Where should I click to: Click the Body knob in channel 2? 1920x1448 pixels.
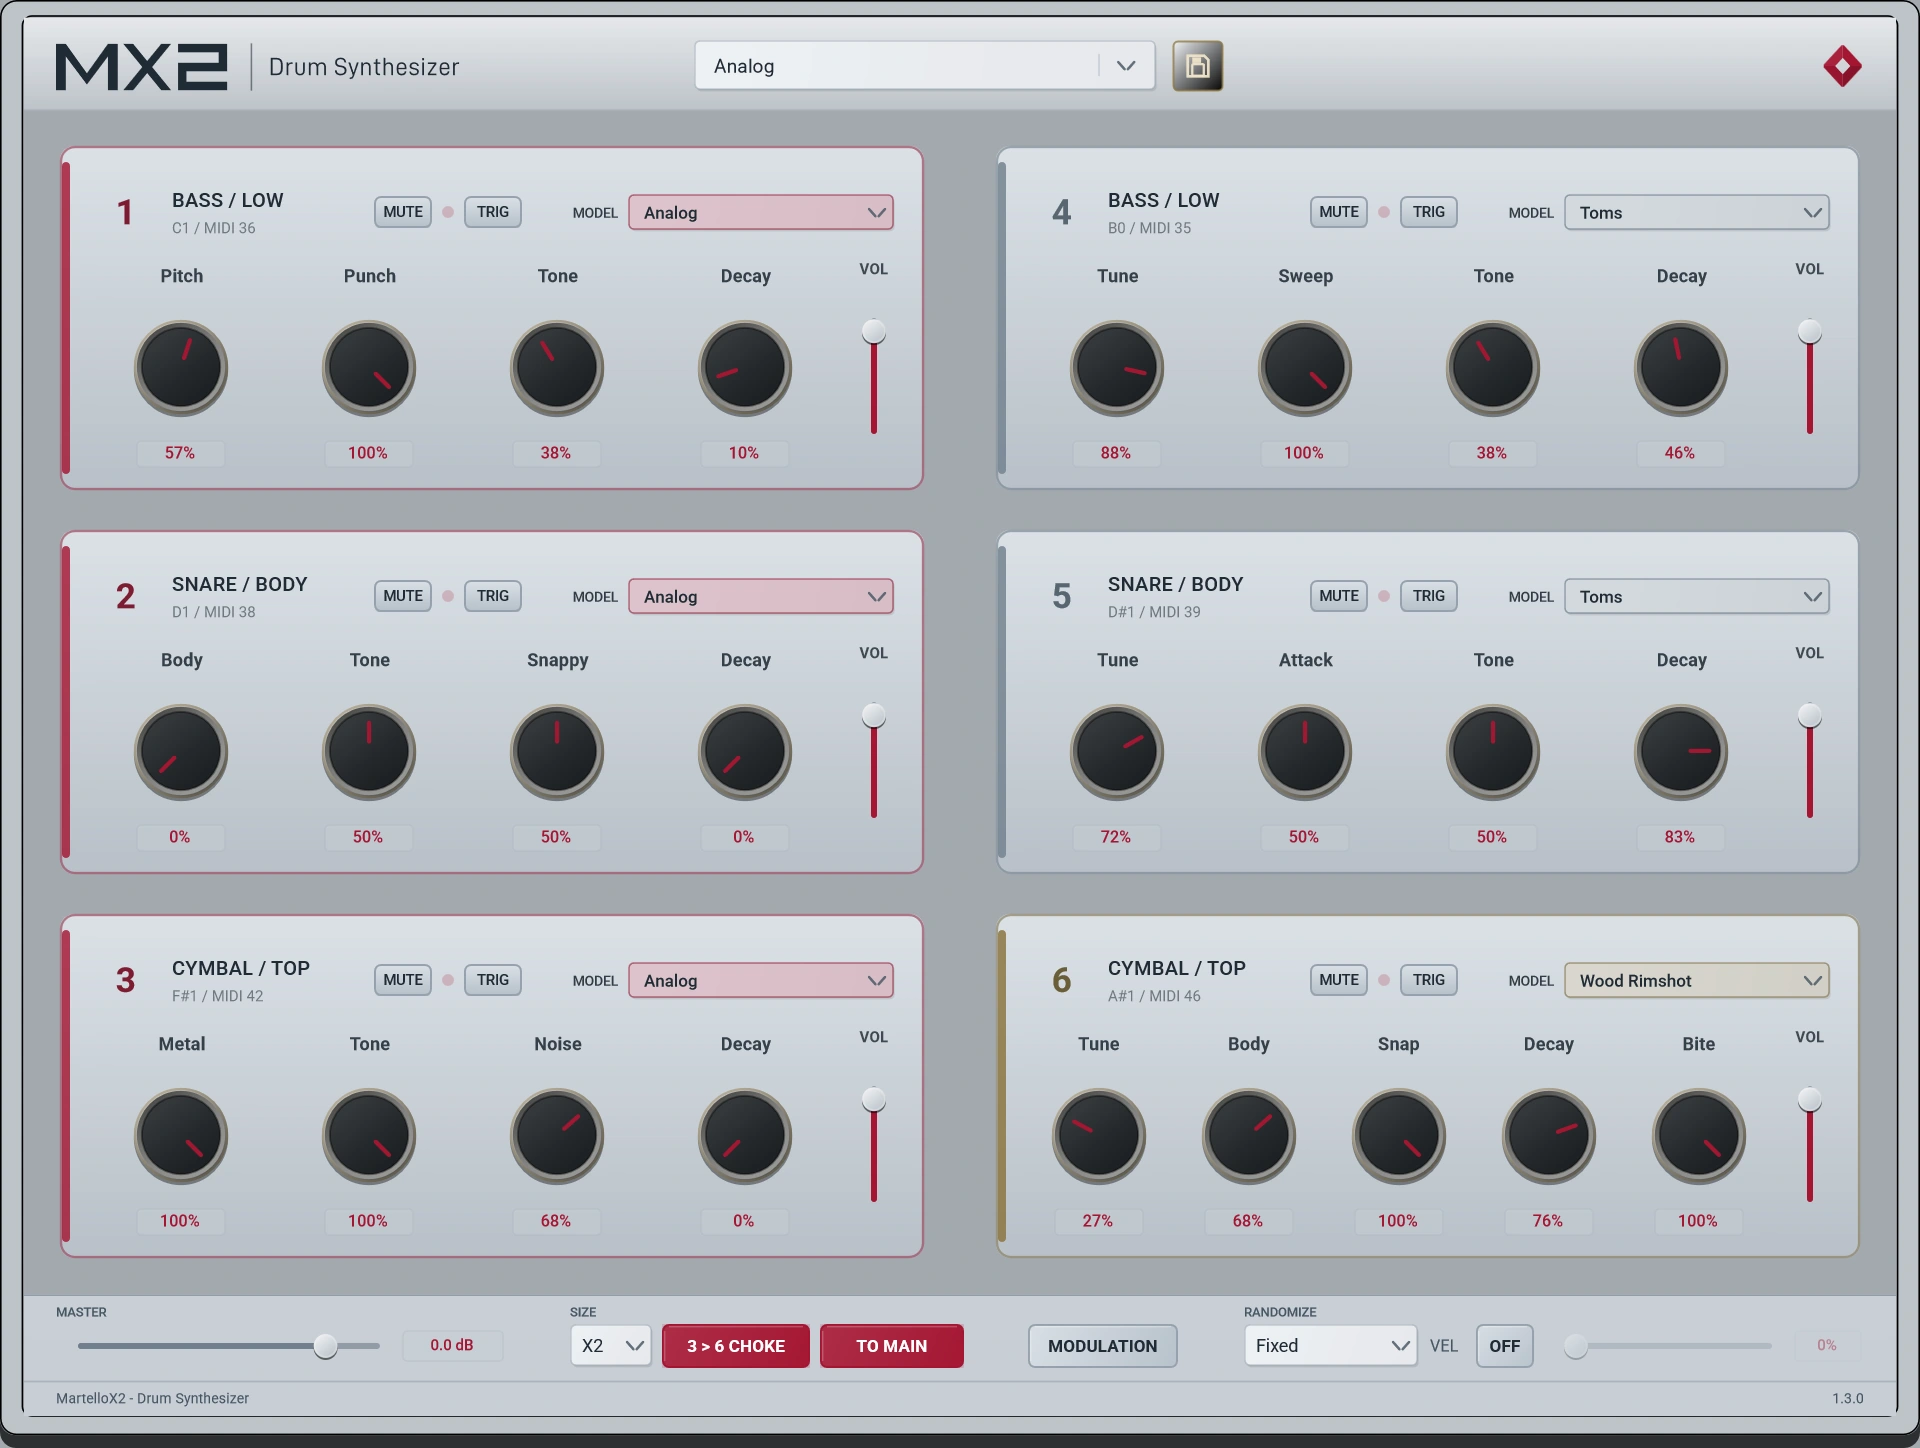181,752
